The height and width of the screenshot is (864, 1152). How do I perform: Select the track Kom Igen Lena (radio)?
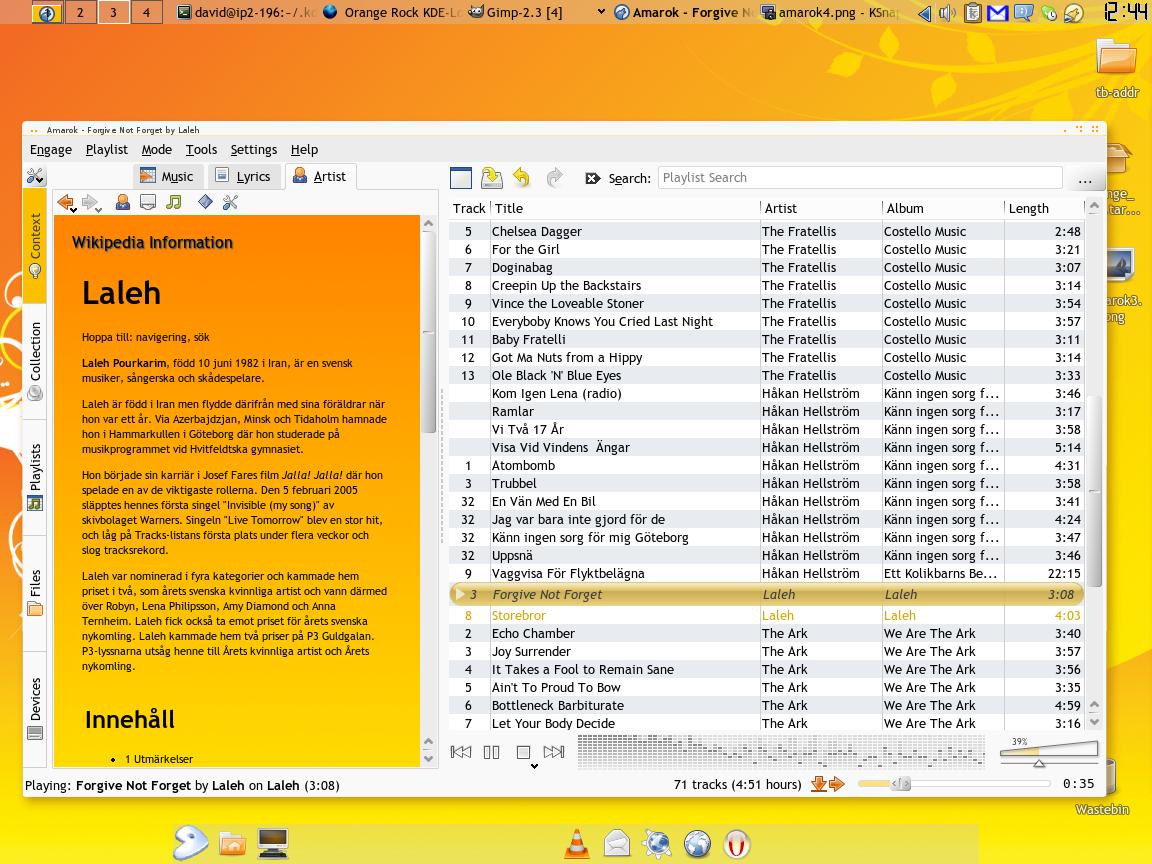pyautogui.click(x=766, y=393)
